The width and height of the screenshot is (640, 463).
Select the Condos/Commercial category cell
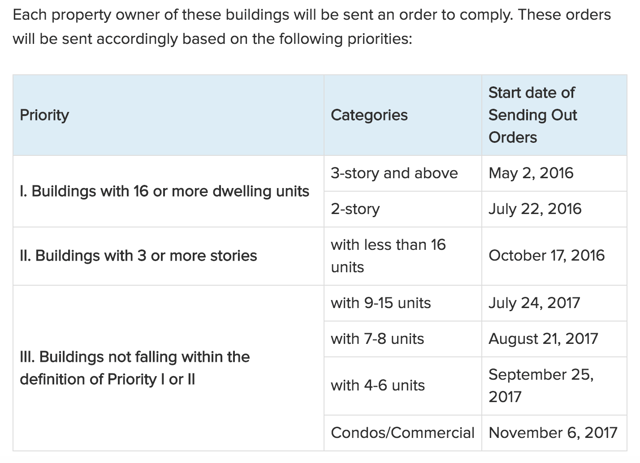tap(402, 433)
